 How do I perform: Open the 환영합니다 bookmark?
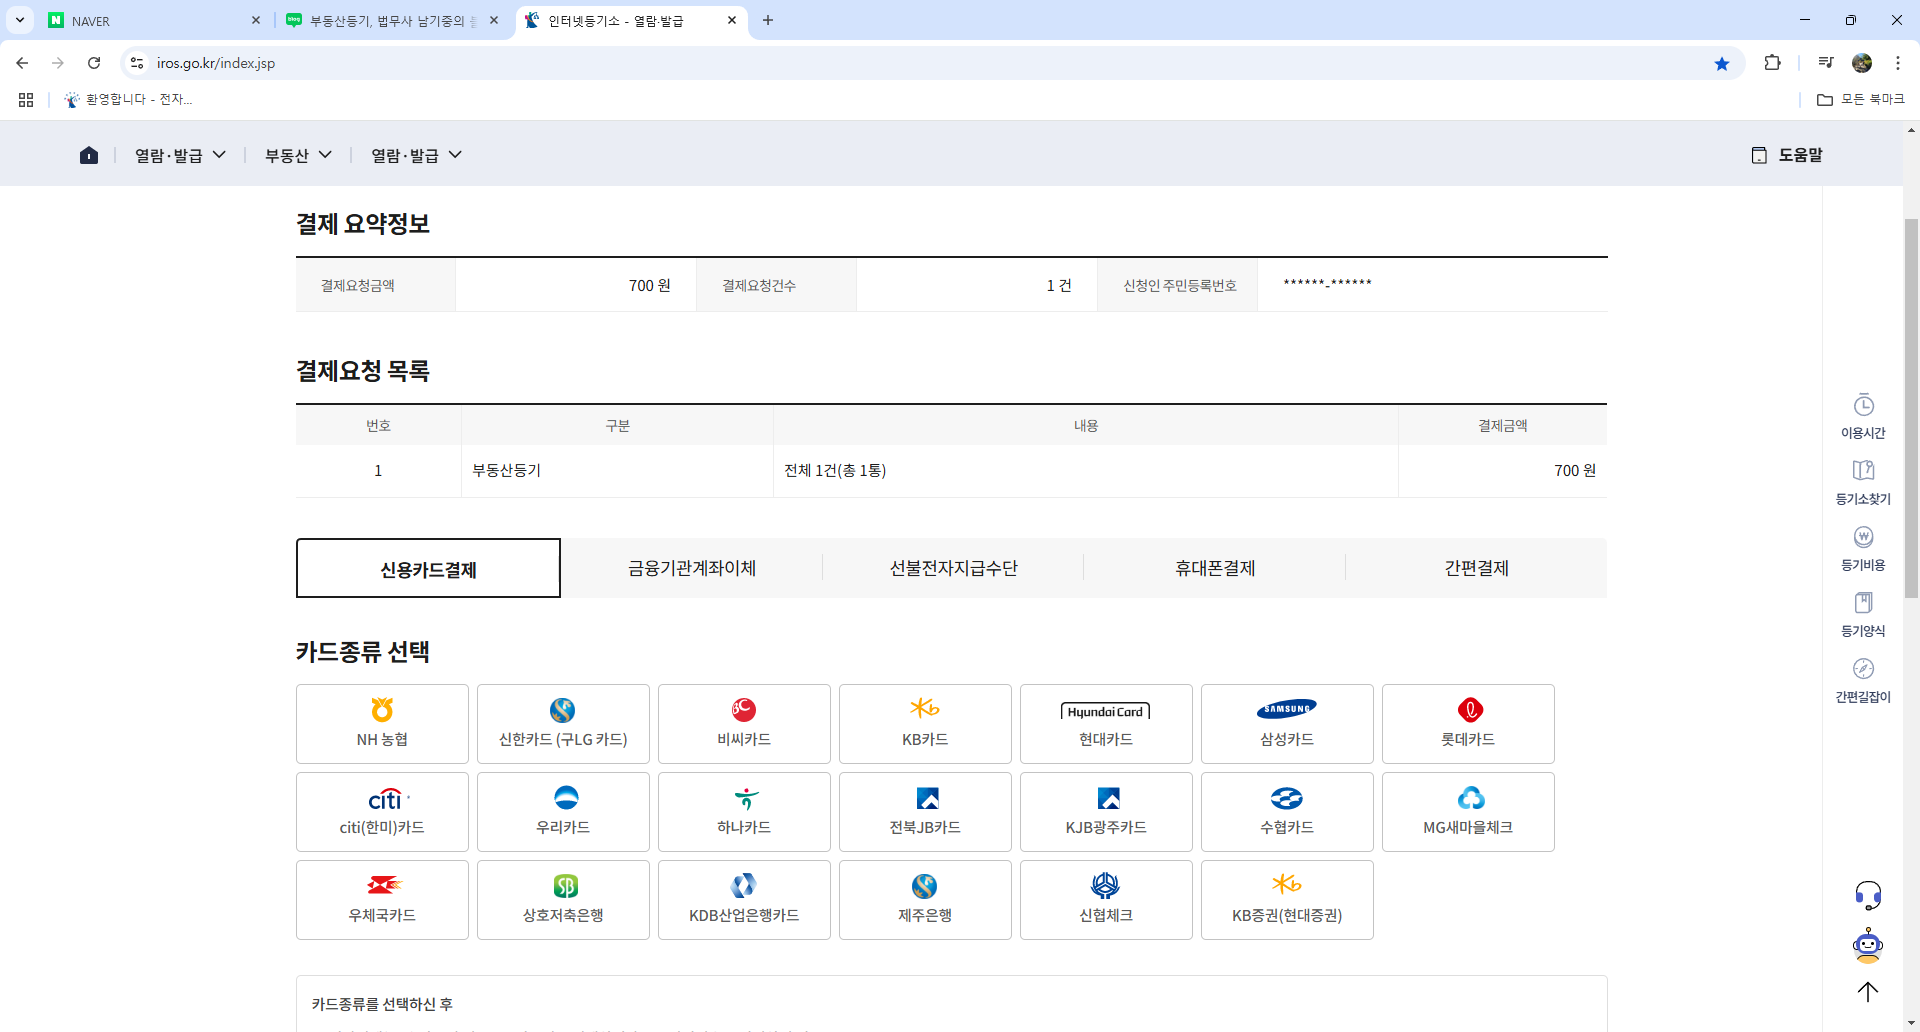(128, 99)
